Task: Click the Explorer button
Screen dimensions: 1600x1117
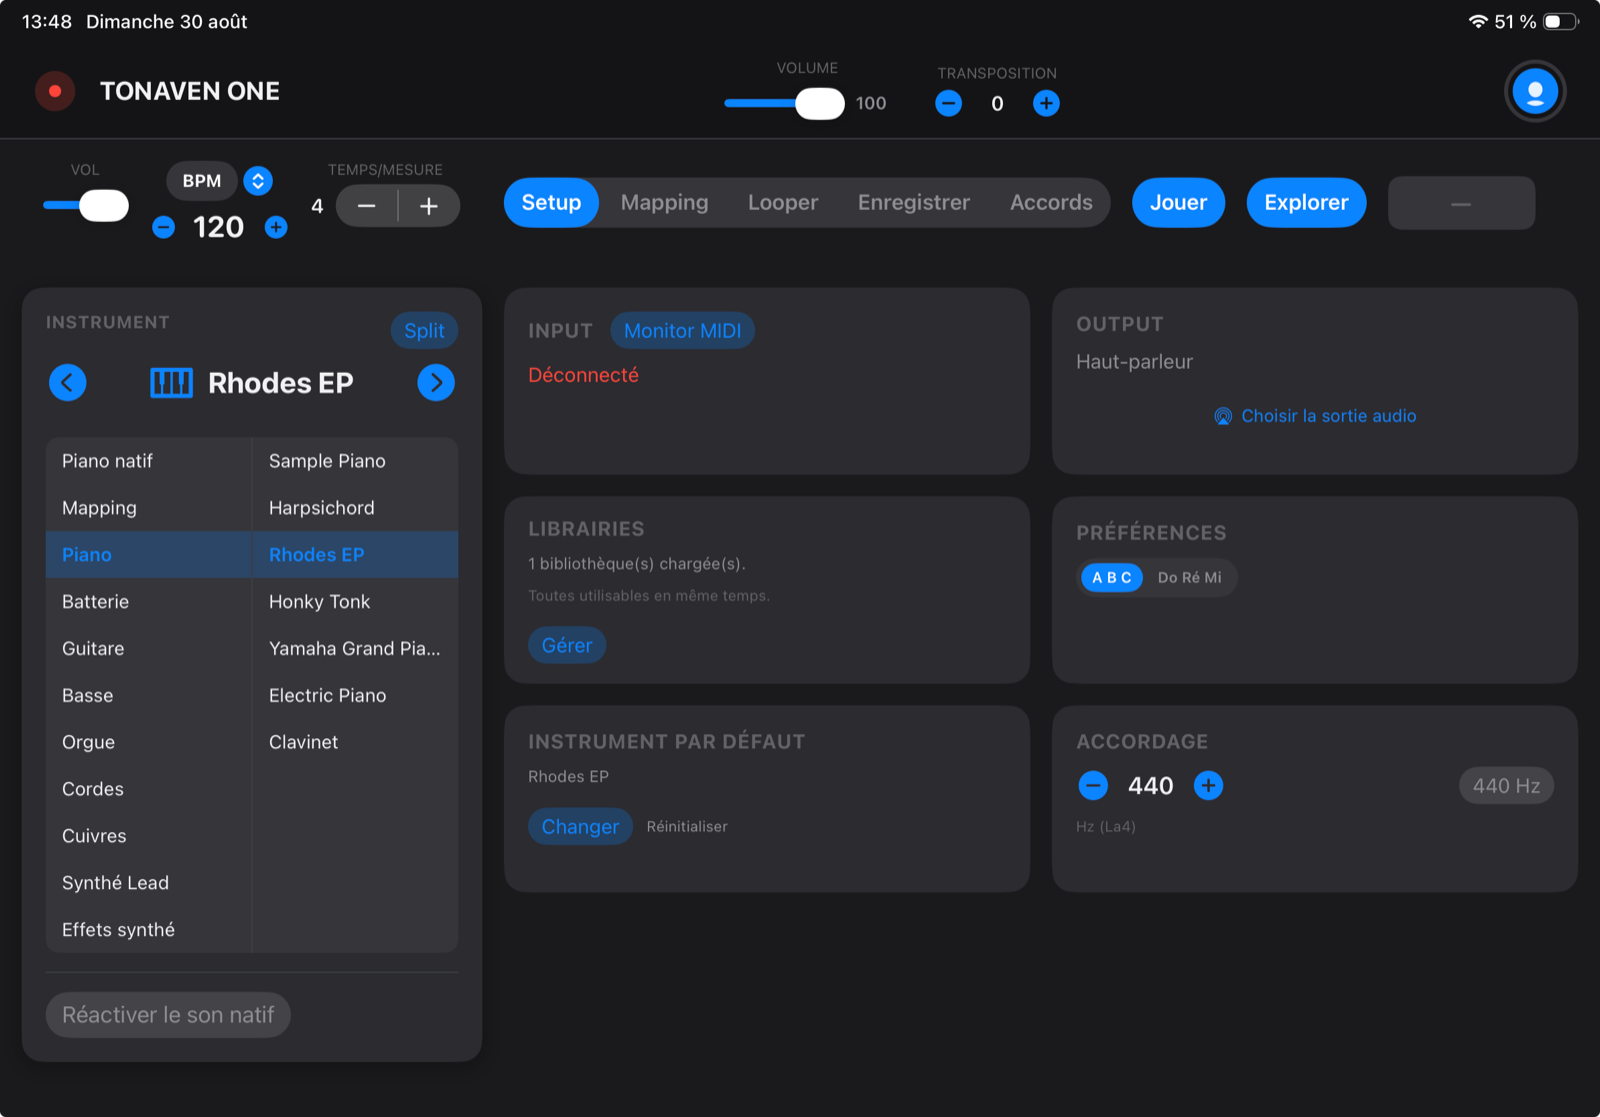Action: pos(1306,203)
